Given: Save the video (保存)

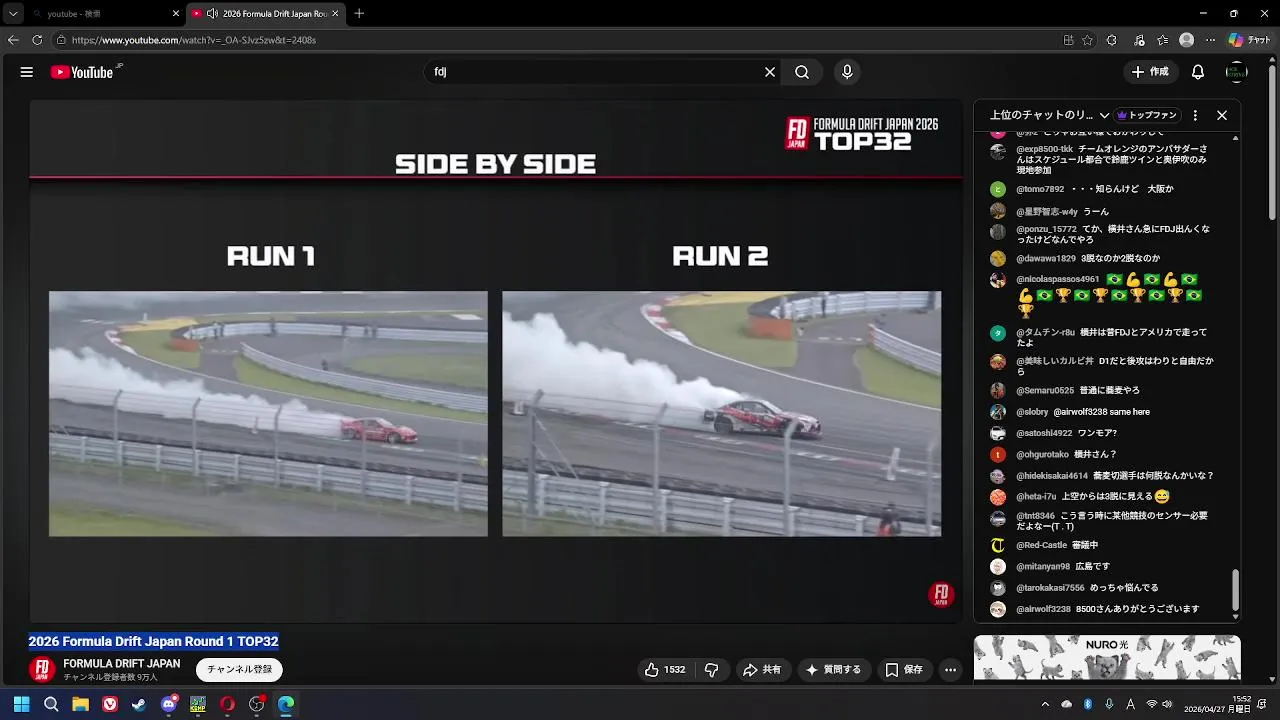Looking at the screenshot, I should tap(904, 670).
